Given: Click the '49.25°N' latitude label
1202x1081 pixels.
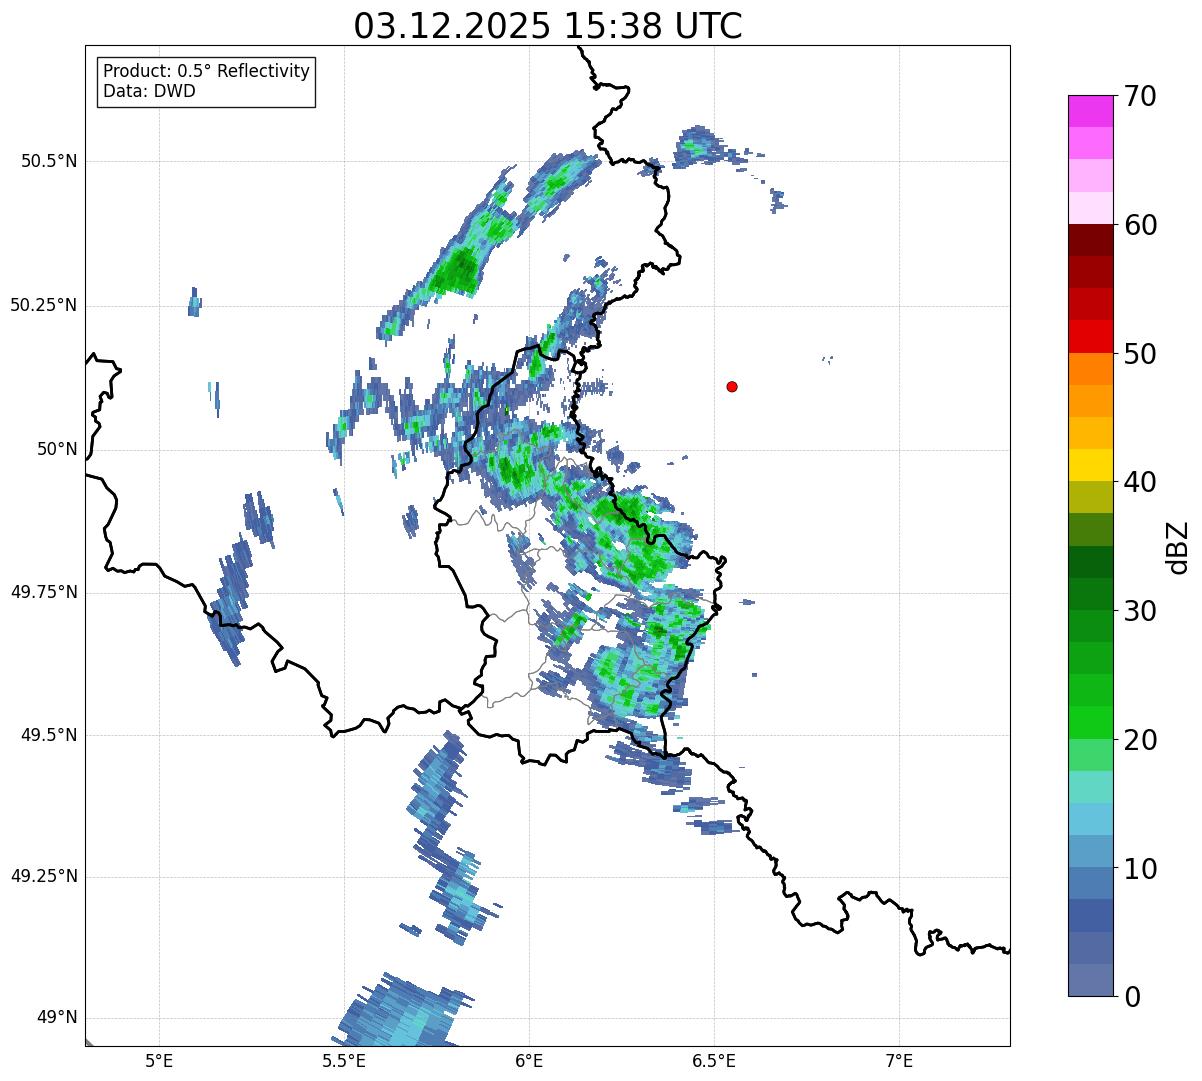Looking at the screenshot, I should point(44,876).
